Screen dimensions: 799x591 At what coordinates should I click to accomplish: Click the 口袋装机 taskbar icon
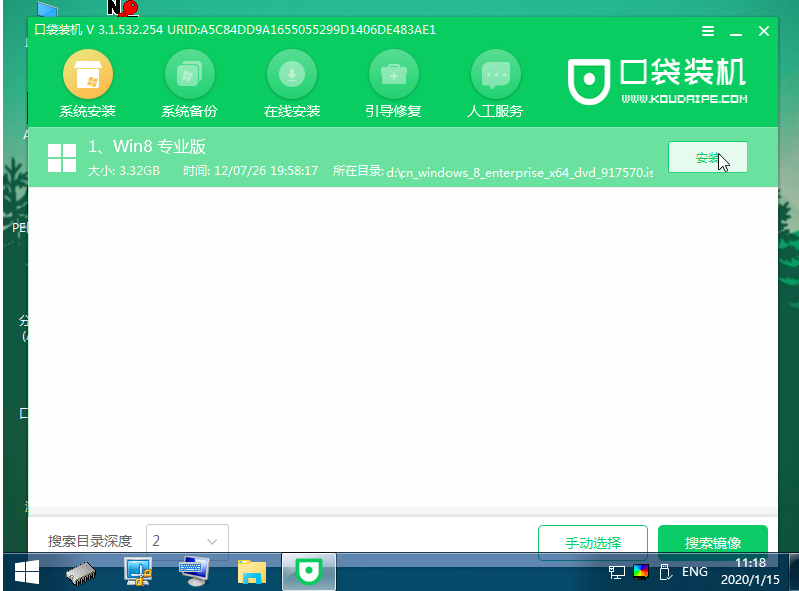coord(308,572)
